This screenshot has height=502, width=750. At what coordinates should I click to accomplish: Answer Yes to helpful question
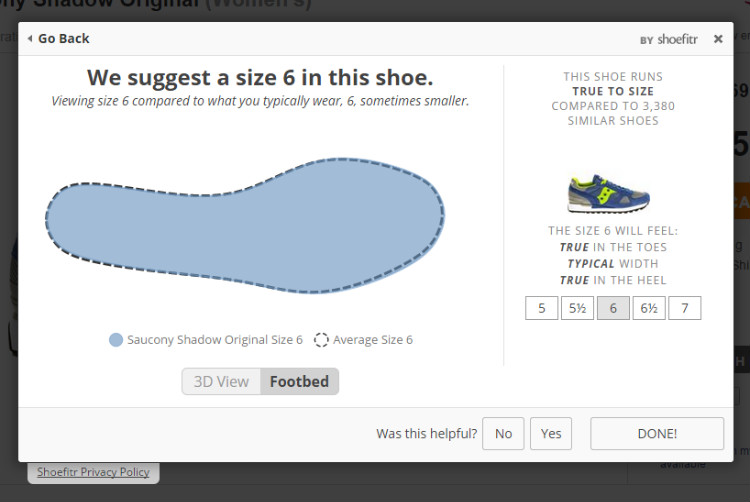[x=551, y=434]
